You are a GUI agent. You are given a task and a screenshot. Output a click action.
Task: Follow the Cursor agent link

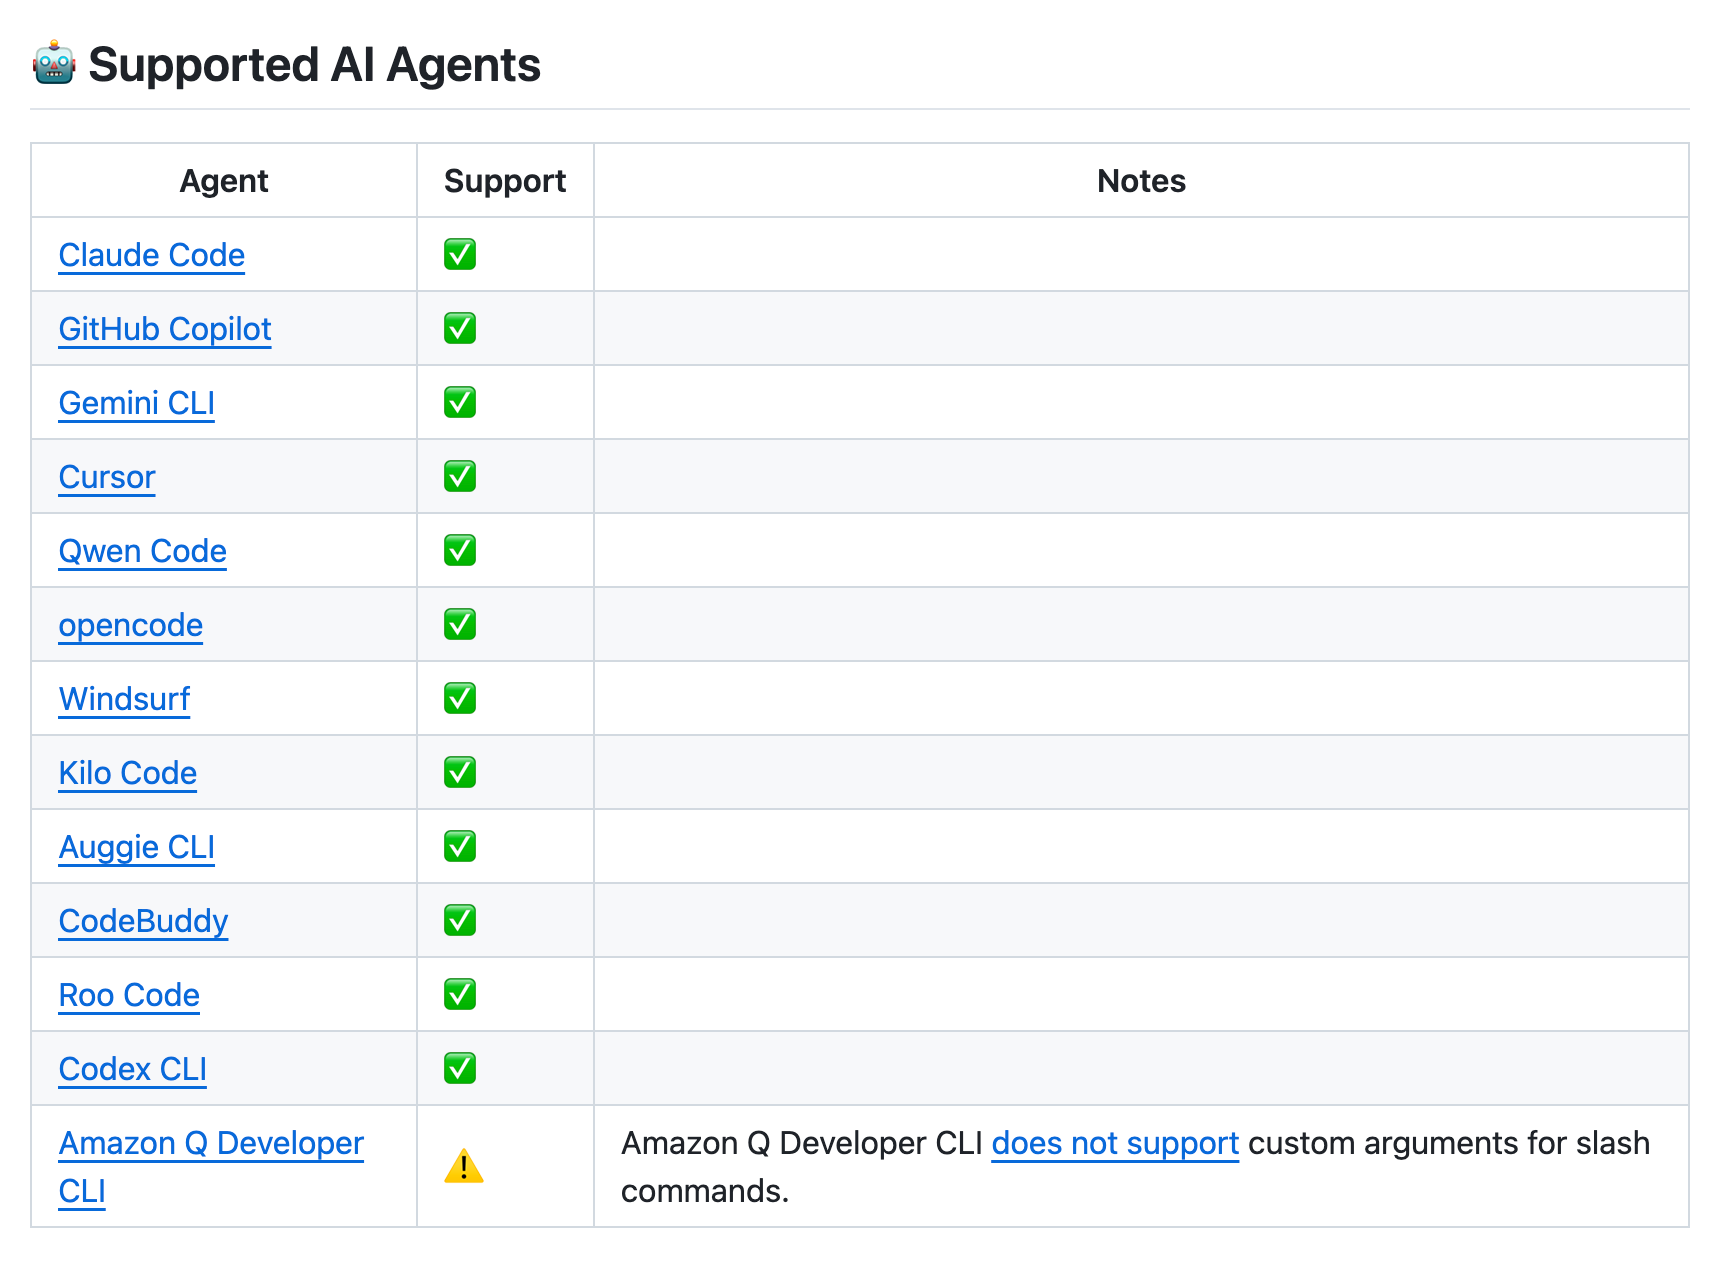pyautogui.click(x=107, y=477)
